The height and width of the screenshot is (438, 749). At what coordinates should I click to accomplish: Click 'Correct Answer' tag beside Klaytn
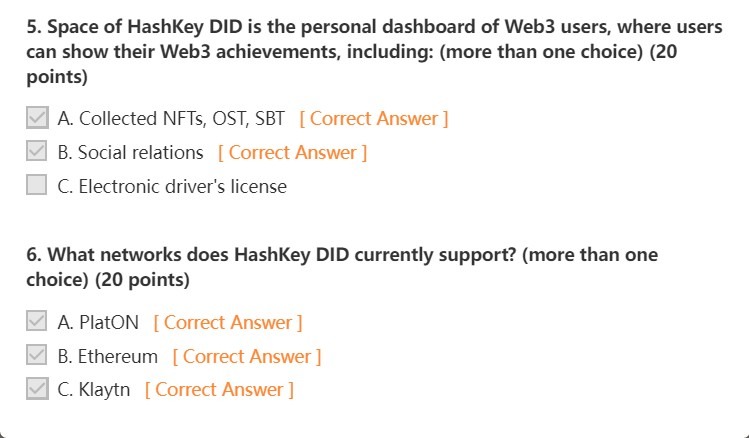(x=219, y=390)
